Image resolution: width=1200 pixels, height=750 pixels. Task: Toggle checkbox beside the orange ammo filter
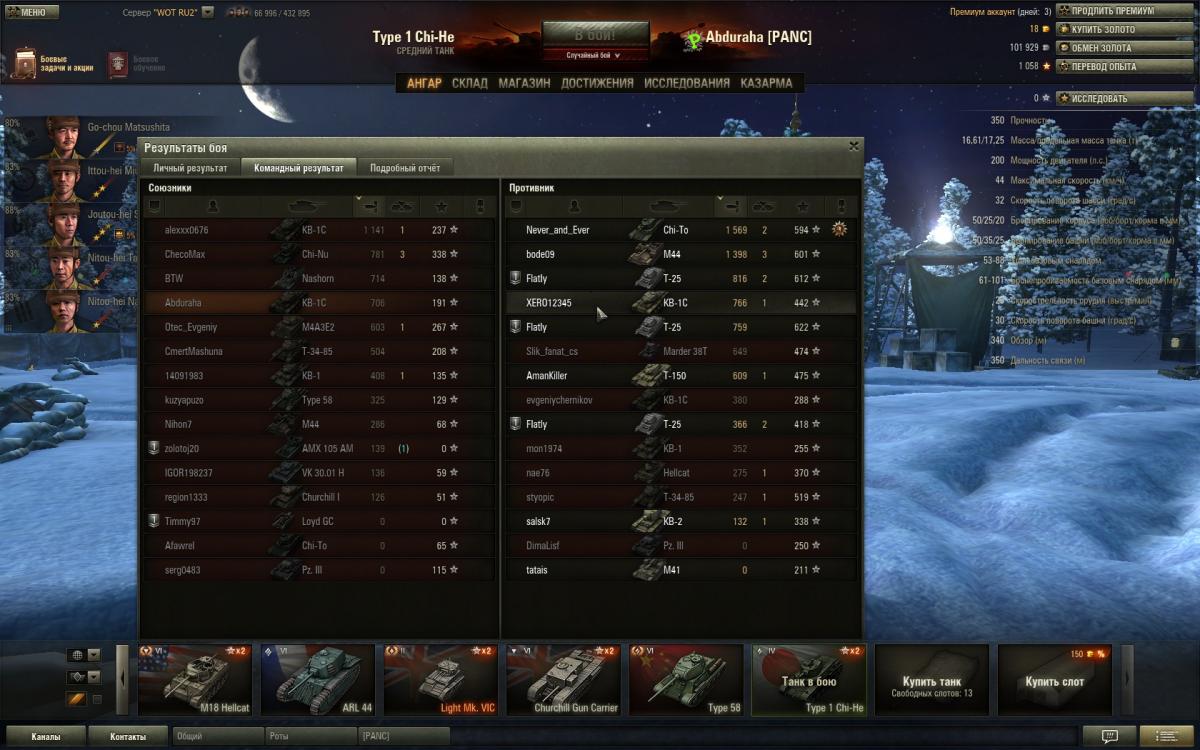97,699
